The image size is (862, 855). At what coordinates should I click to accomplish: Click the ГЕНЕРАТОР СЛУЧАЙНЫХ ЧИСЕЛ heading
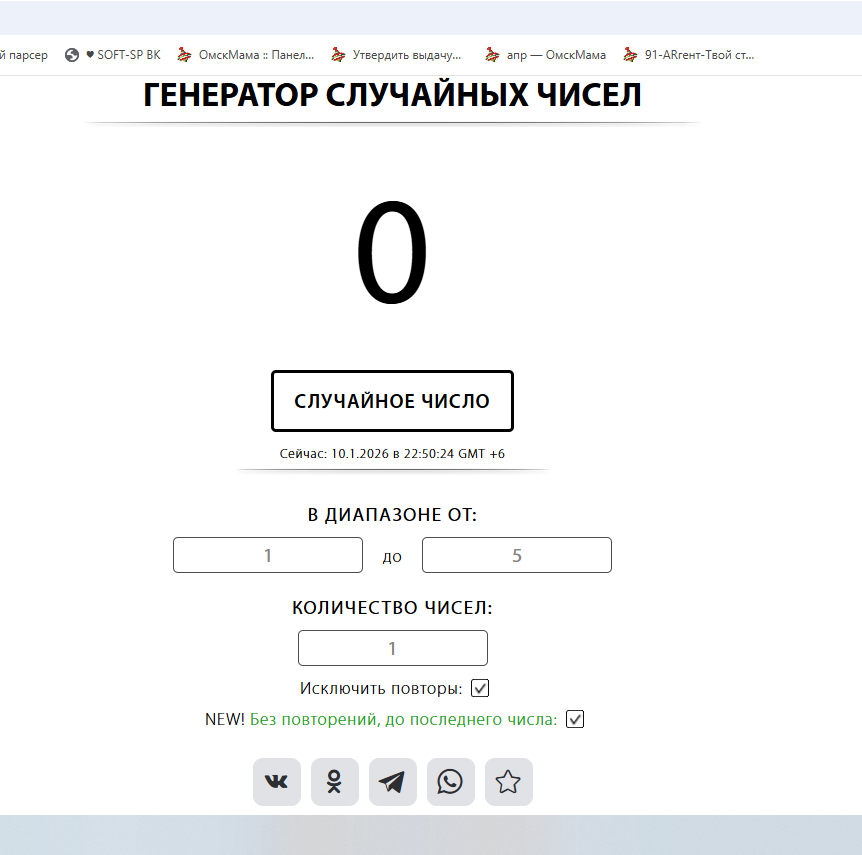[392, 94]
